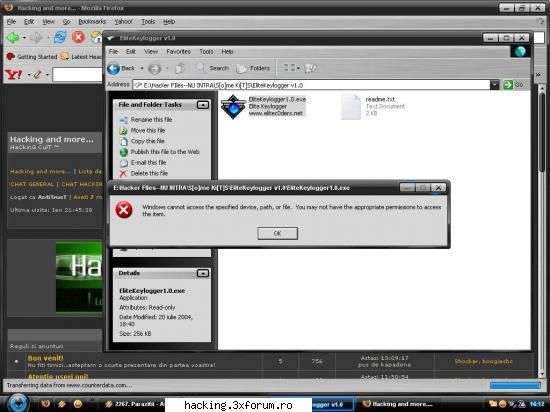Click Yahoo toolbar search field
The width and height of the screenshot is (550, 412).
[x=77, y=75]
